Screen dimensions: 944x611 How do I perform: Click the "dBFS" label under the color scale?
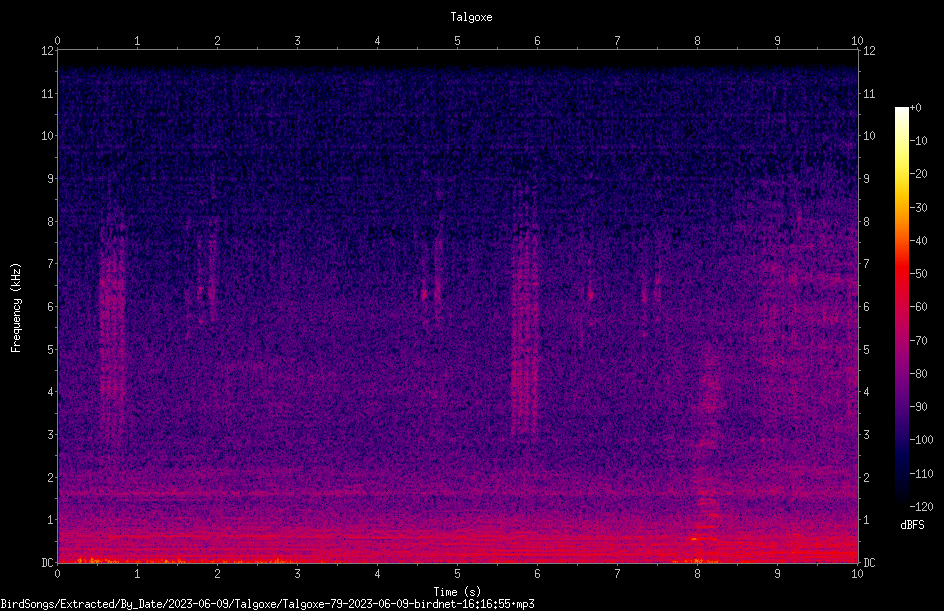point(912,525)
